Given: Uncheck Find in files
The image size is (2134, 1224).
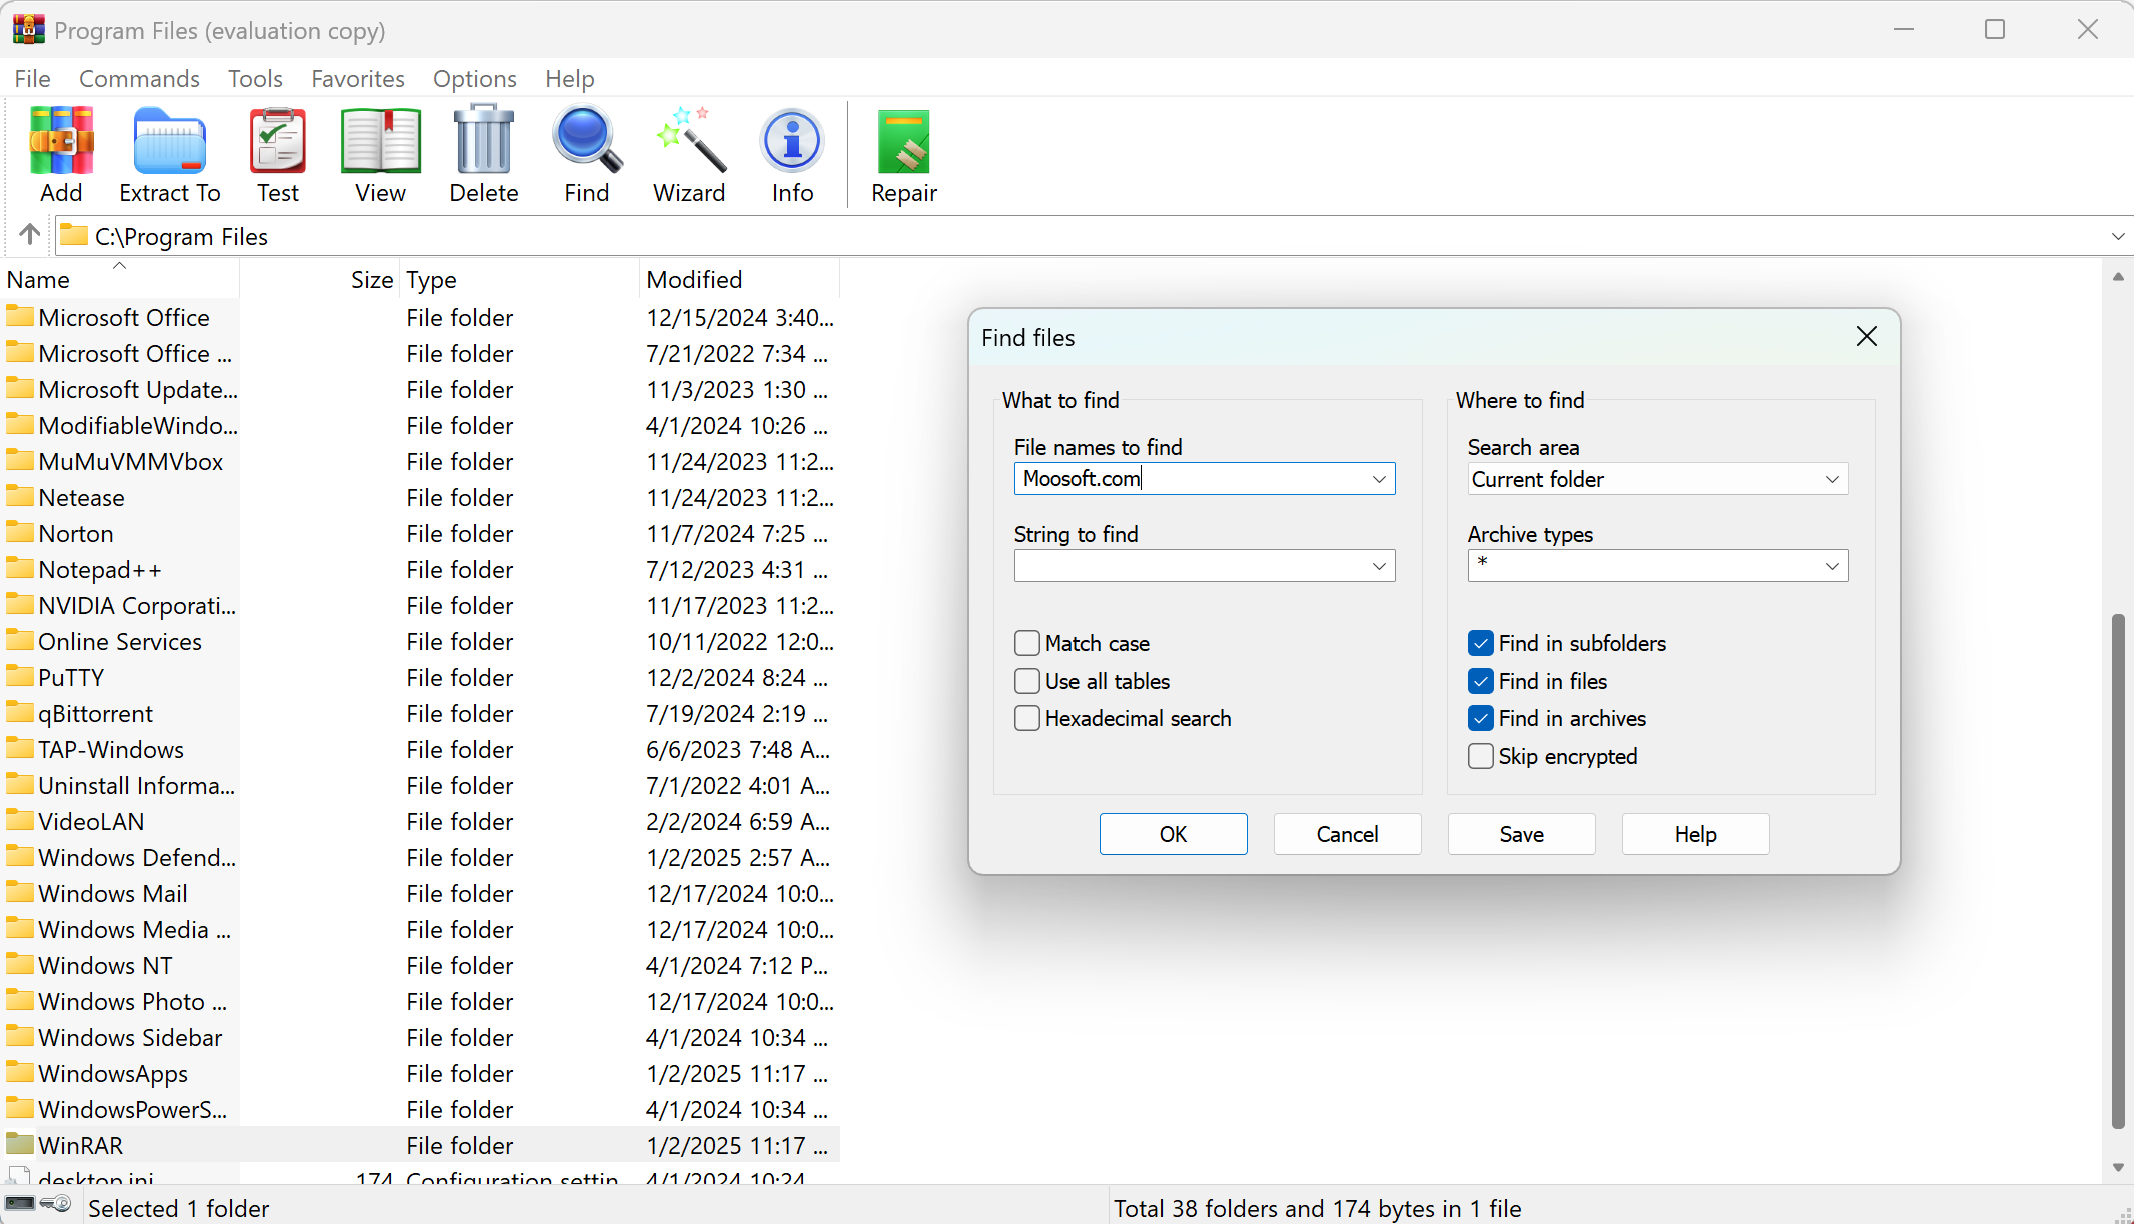Looking at the screenshot, I should click(x=1481, y=681).
